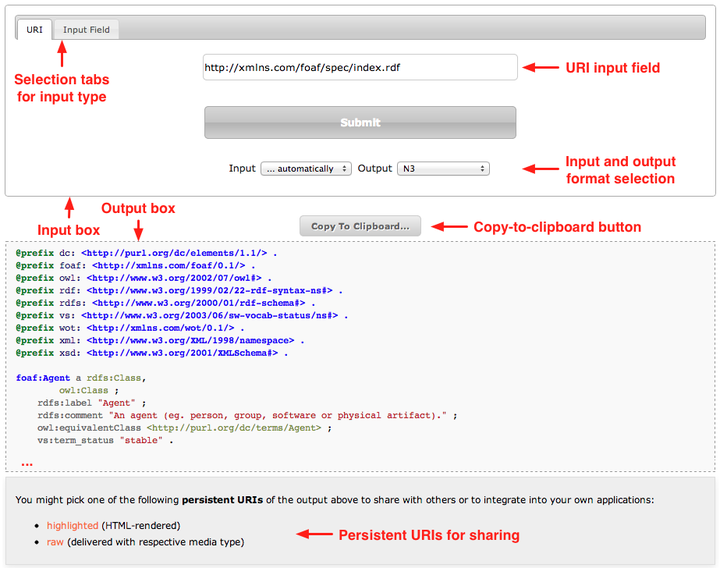Open the Input format dropdown

pyautogui.click(x=305, y=169)
